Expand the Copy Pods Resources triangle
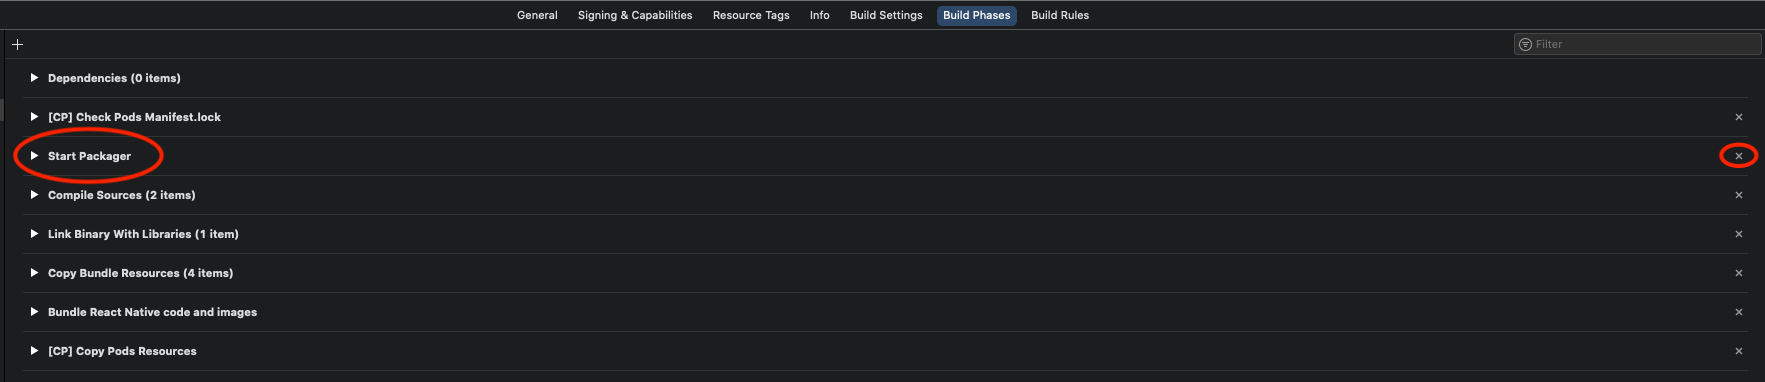This screenshot has height=382, width=1765. point(34,351)
